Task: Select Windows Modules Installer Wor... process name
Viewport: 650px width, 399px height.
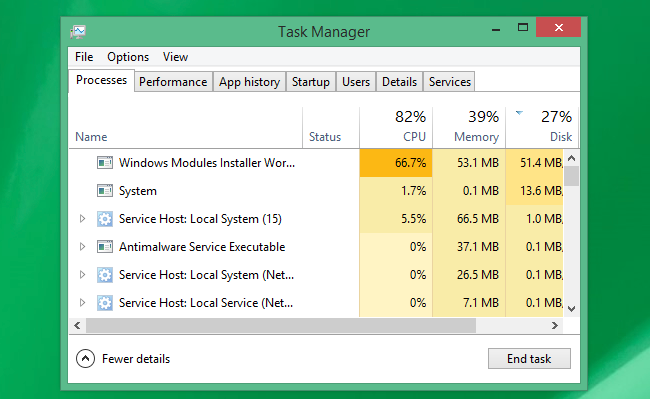Action: point(207,163)
